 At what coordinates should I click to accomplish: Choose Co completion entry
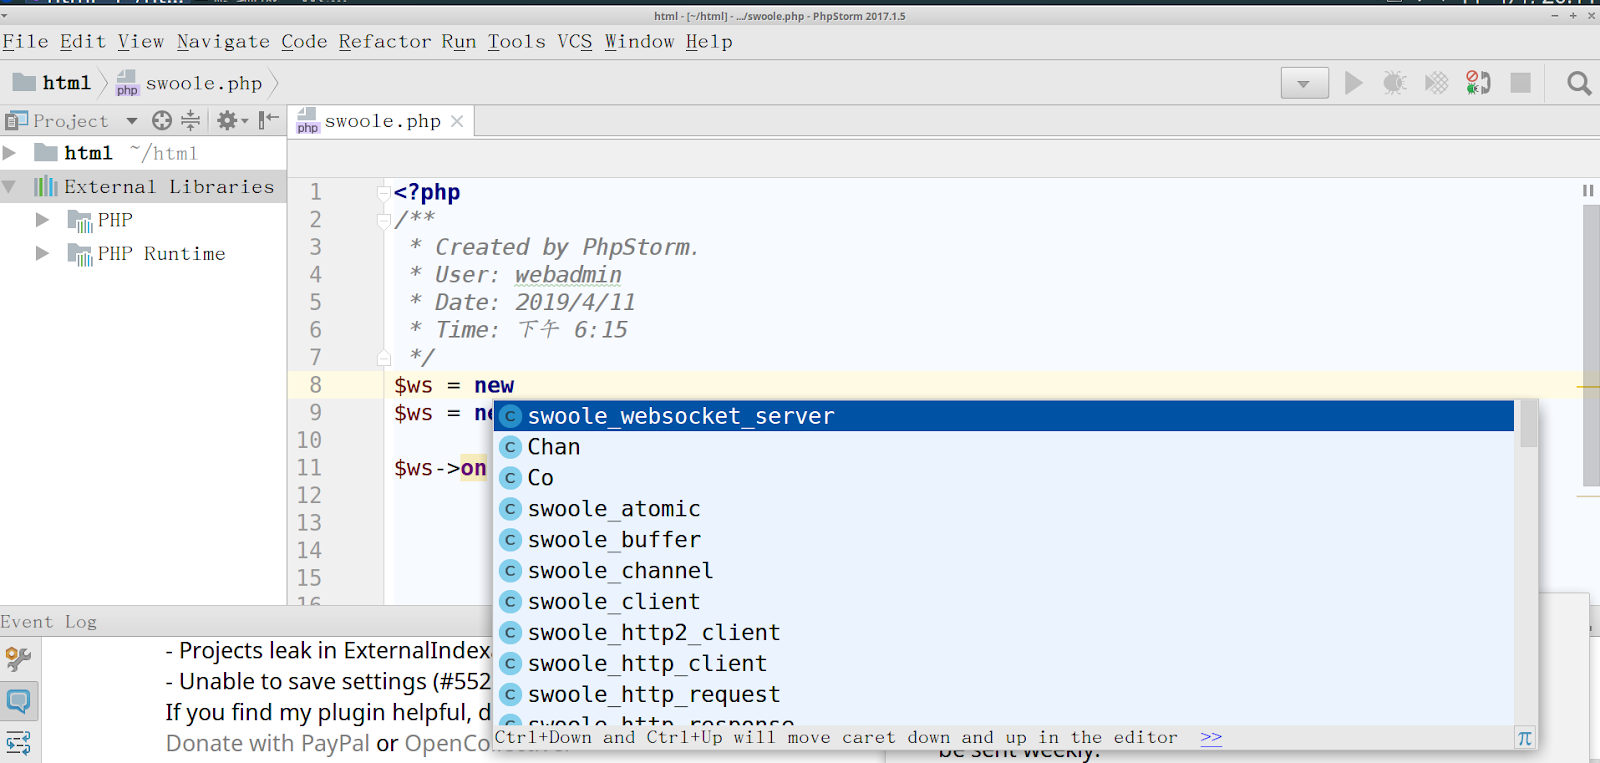point(1004,478)
